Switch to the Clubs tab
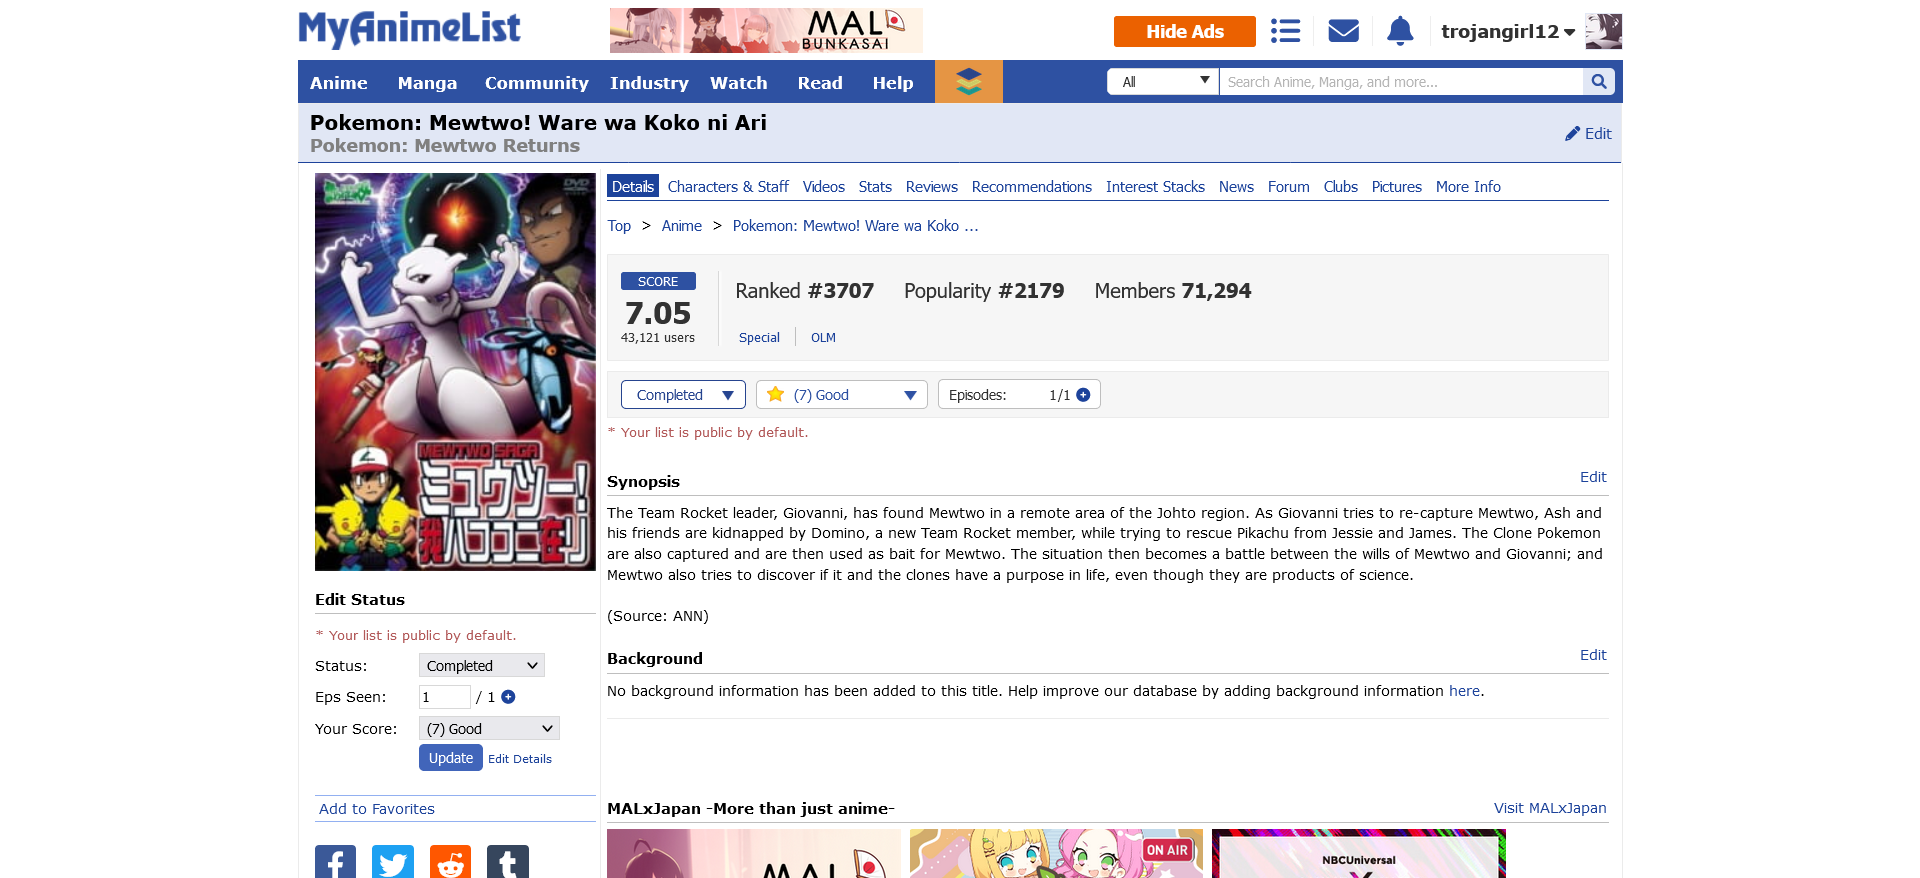 click(1341, 187)
